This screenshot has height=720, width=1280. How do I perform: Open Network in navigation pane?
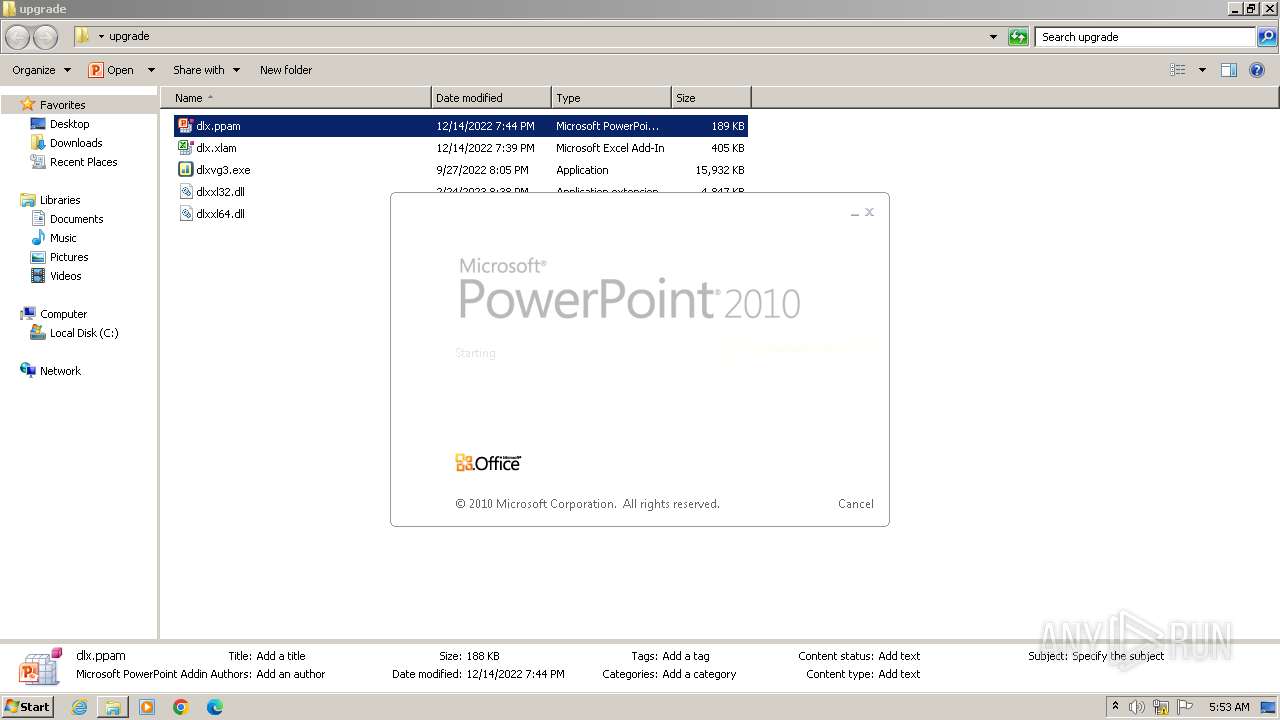60,371
